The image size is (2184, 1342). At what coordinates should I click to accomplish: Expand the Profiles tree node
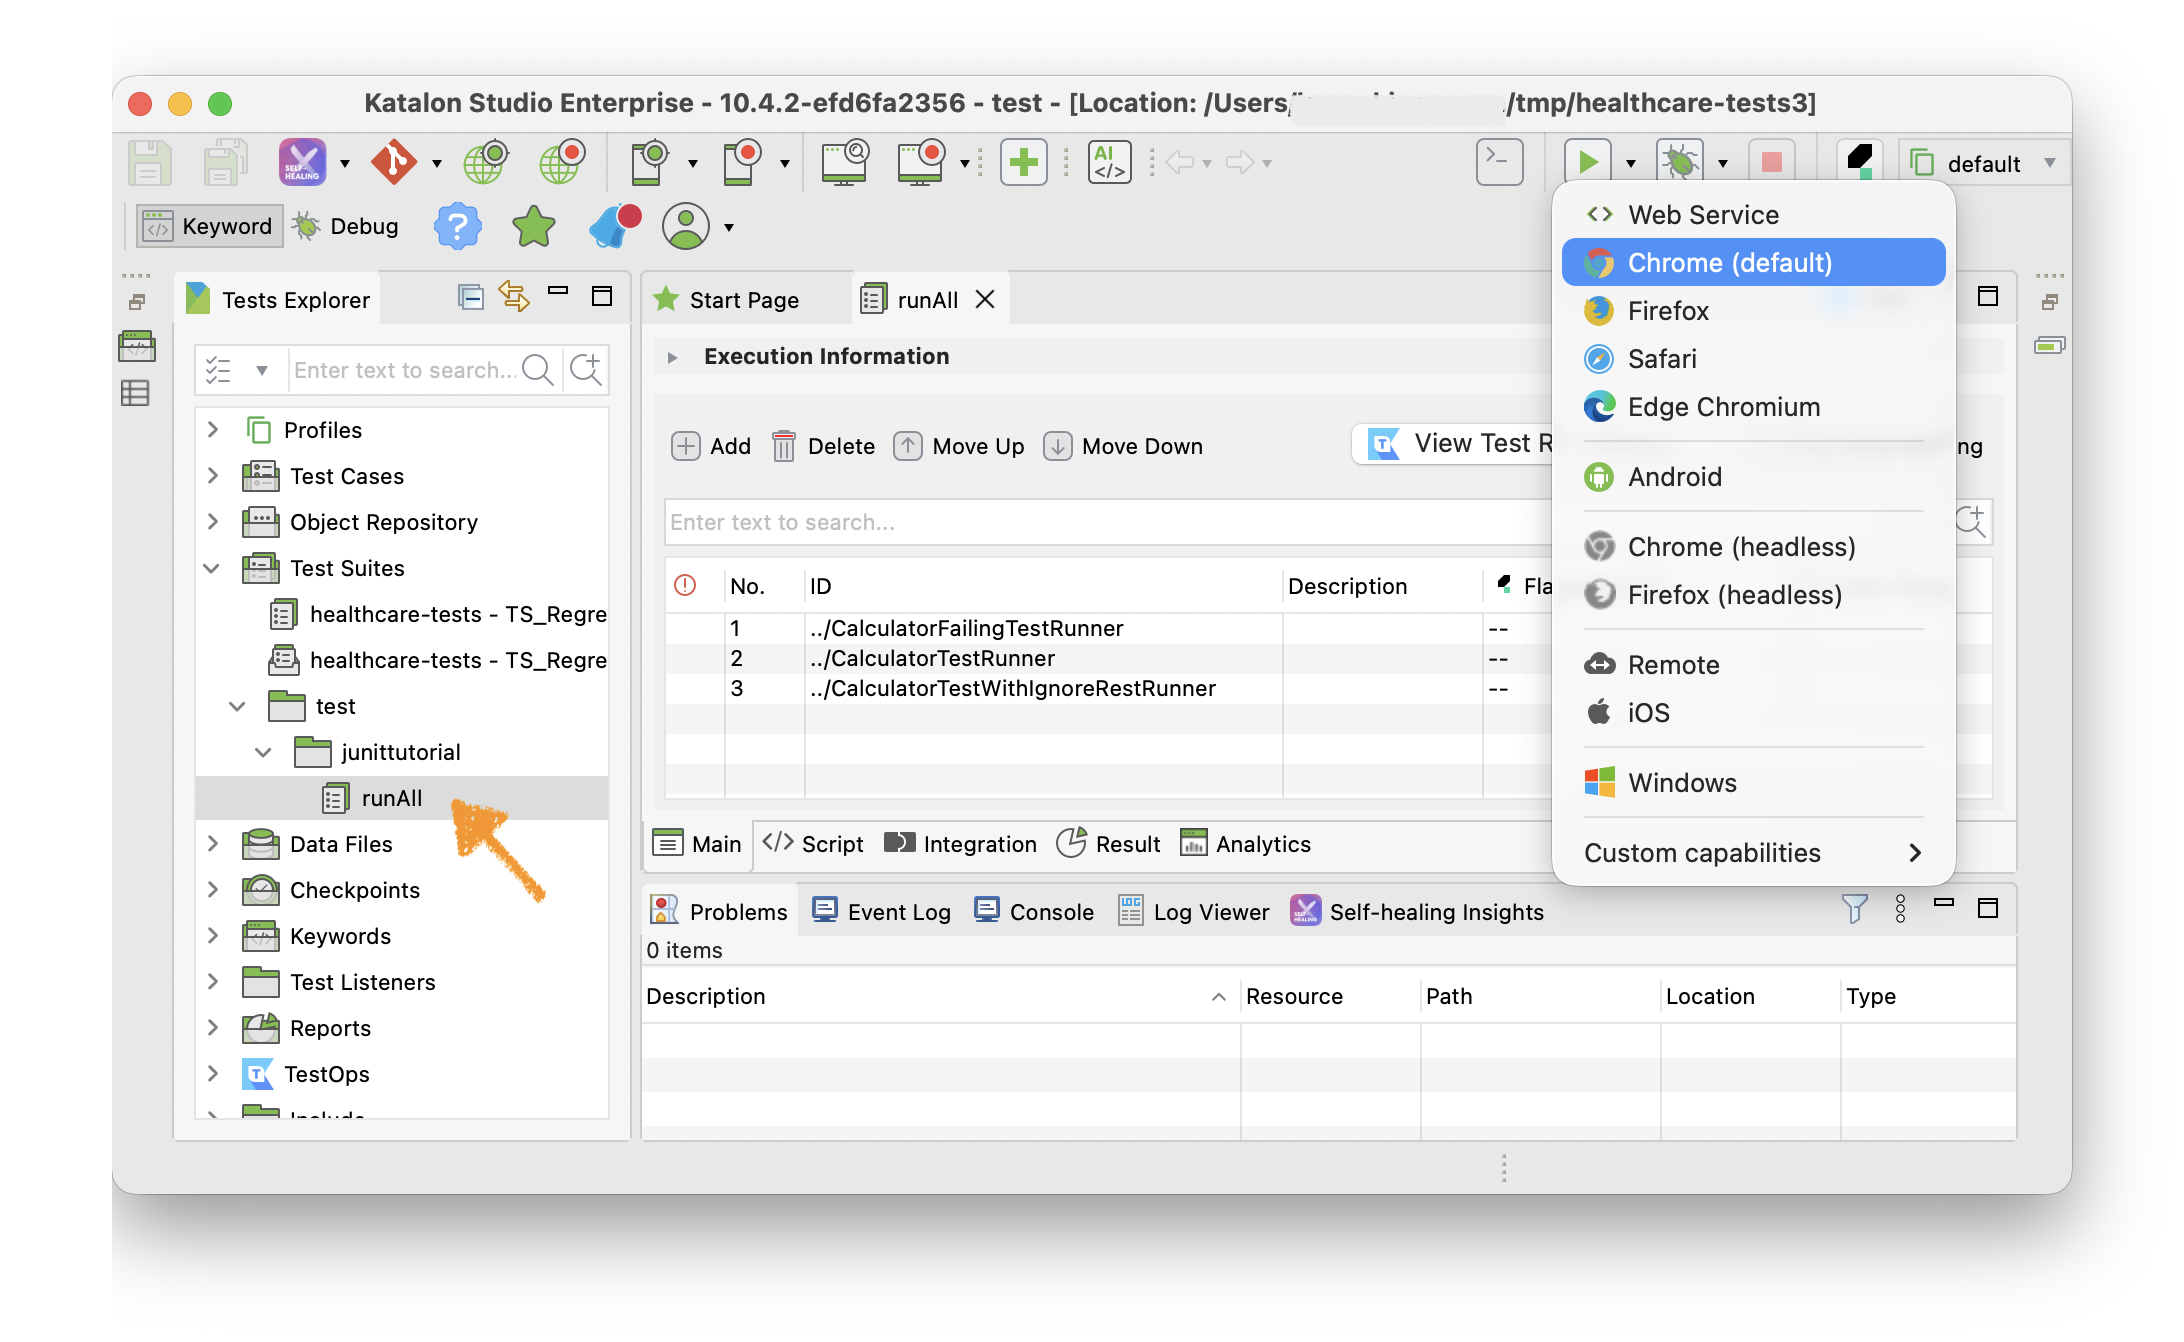point(213,430)
